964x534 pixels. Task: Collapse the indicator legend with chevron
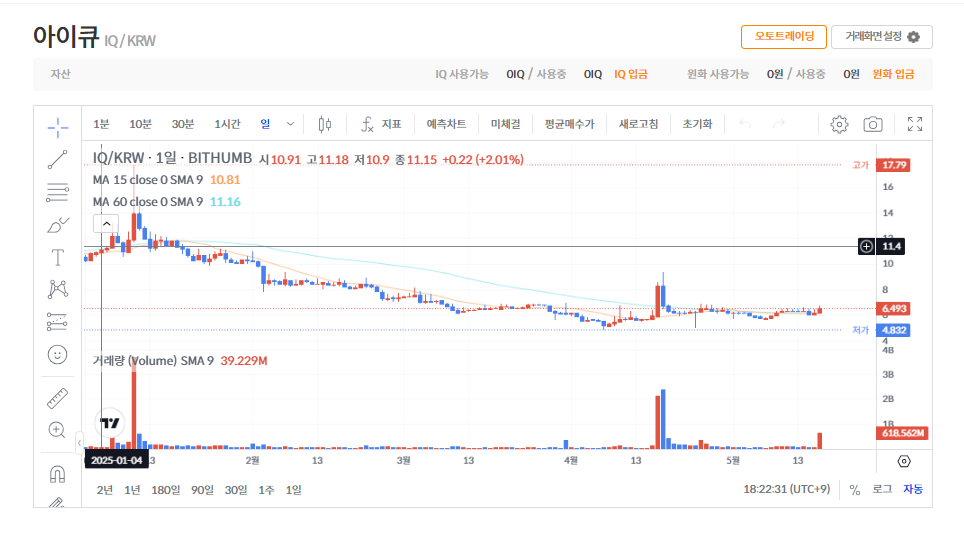coord(106,224)
